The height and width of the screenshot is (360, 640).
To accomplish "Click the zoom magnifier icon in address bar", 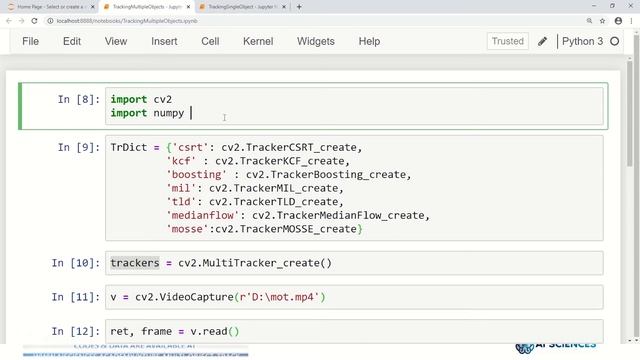I will point(589,21).
